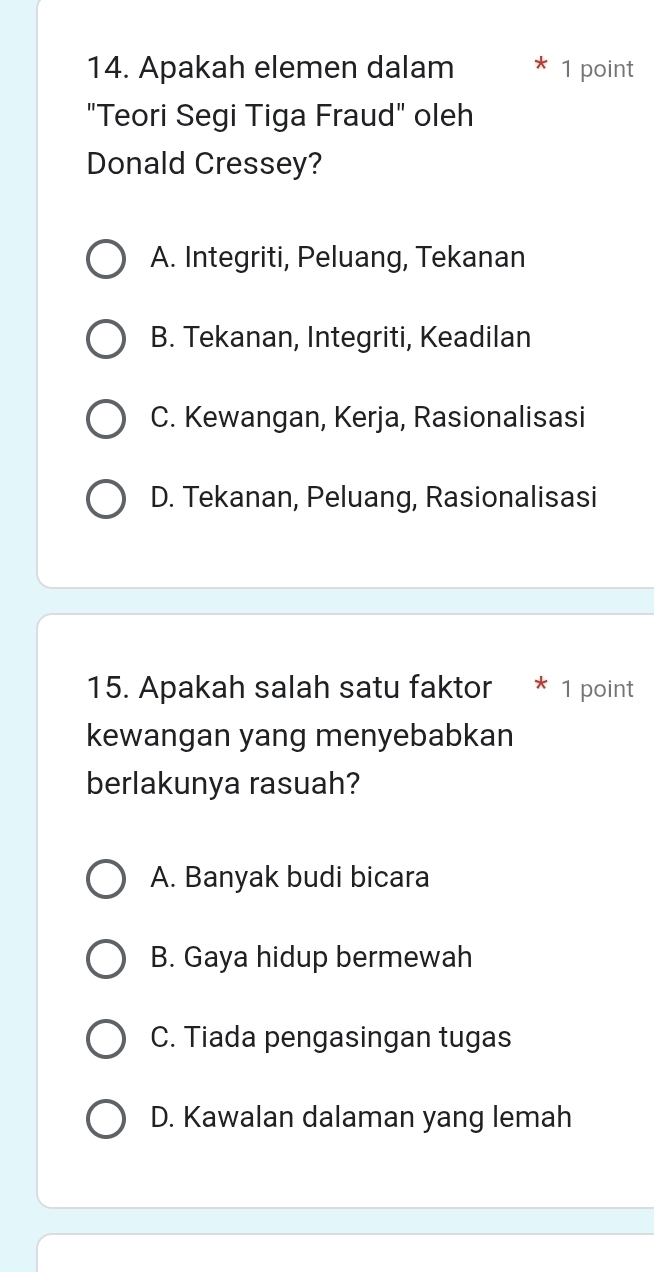Click the text label 'B. Tekanan, Integriti, Keadilan'

[x=340, y=338]
